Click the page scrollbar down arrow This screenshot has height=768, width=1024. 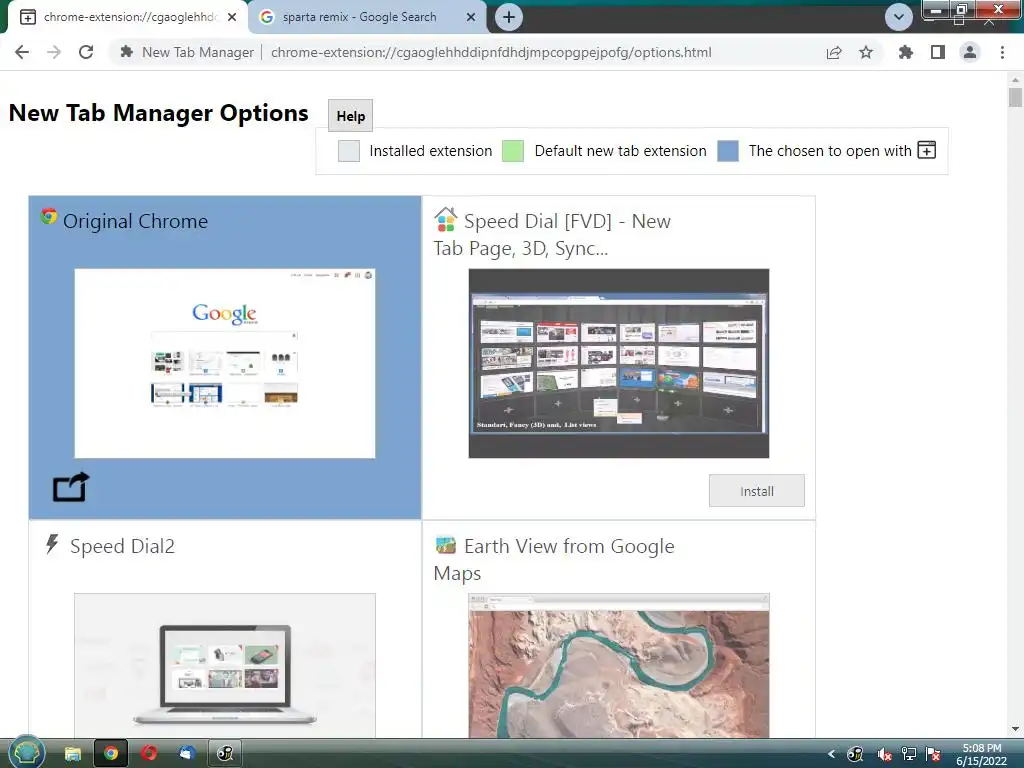click(x=1015, y=729)
